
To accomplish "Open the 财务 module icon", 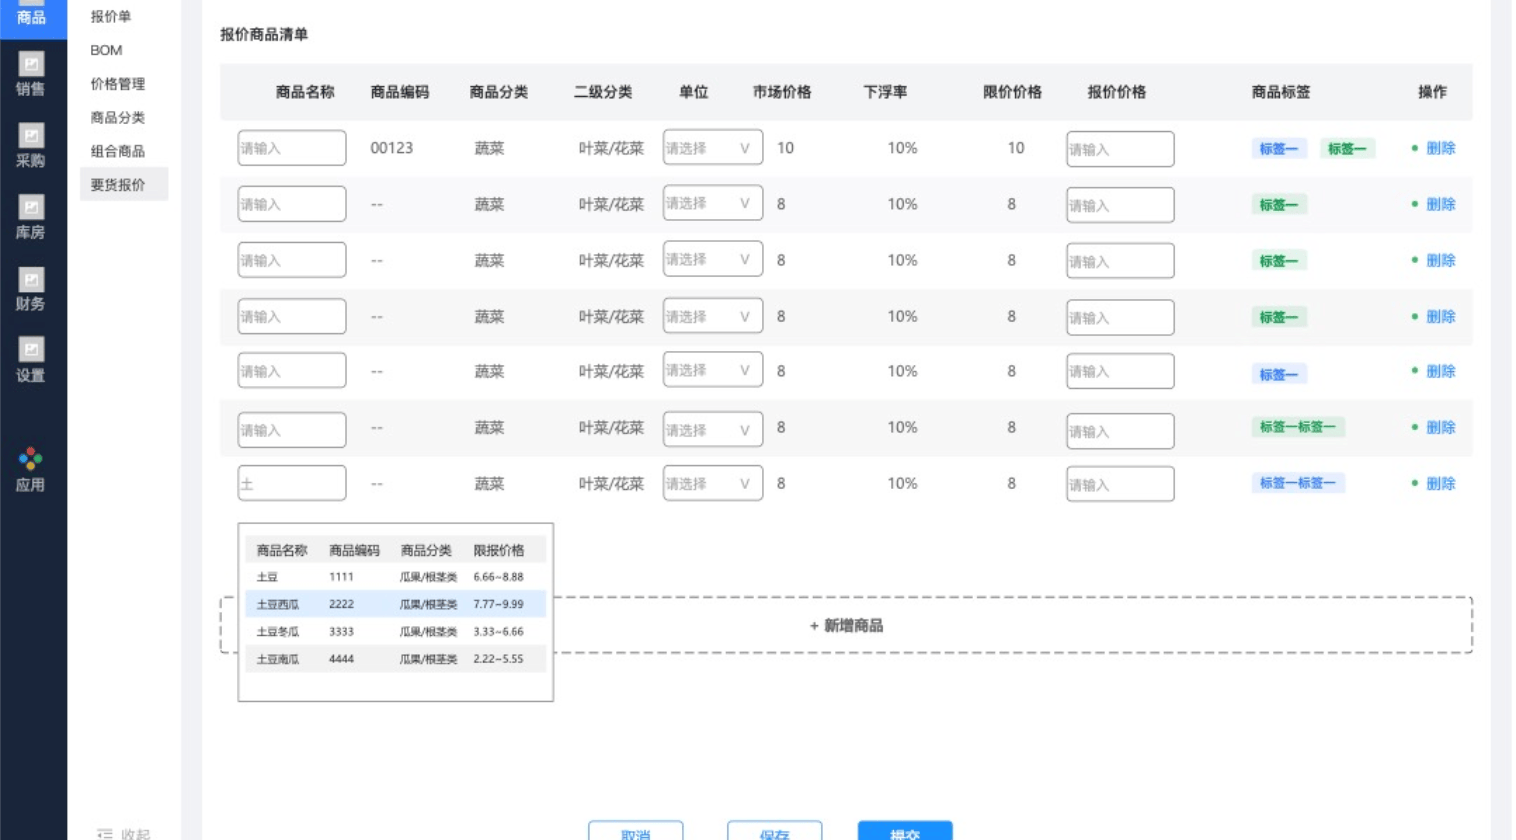I will tap(31, 280).
